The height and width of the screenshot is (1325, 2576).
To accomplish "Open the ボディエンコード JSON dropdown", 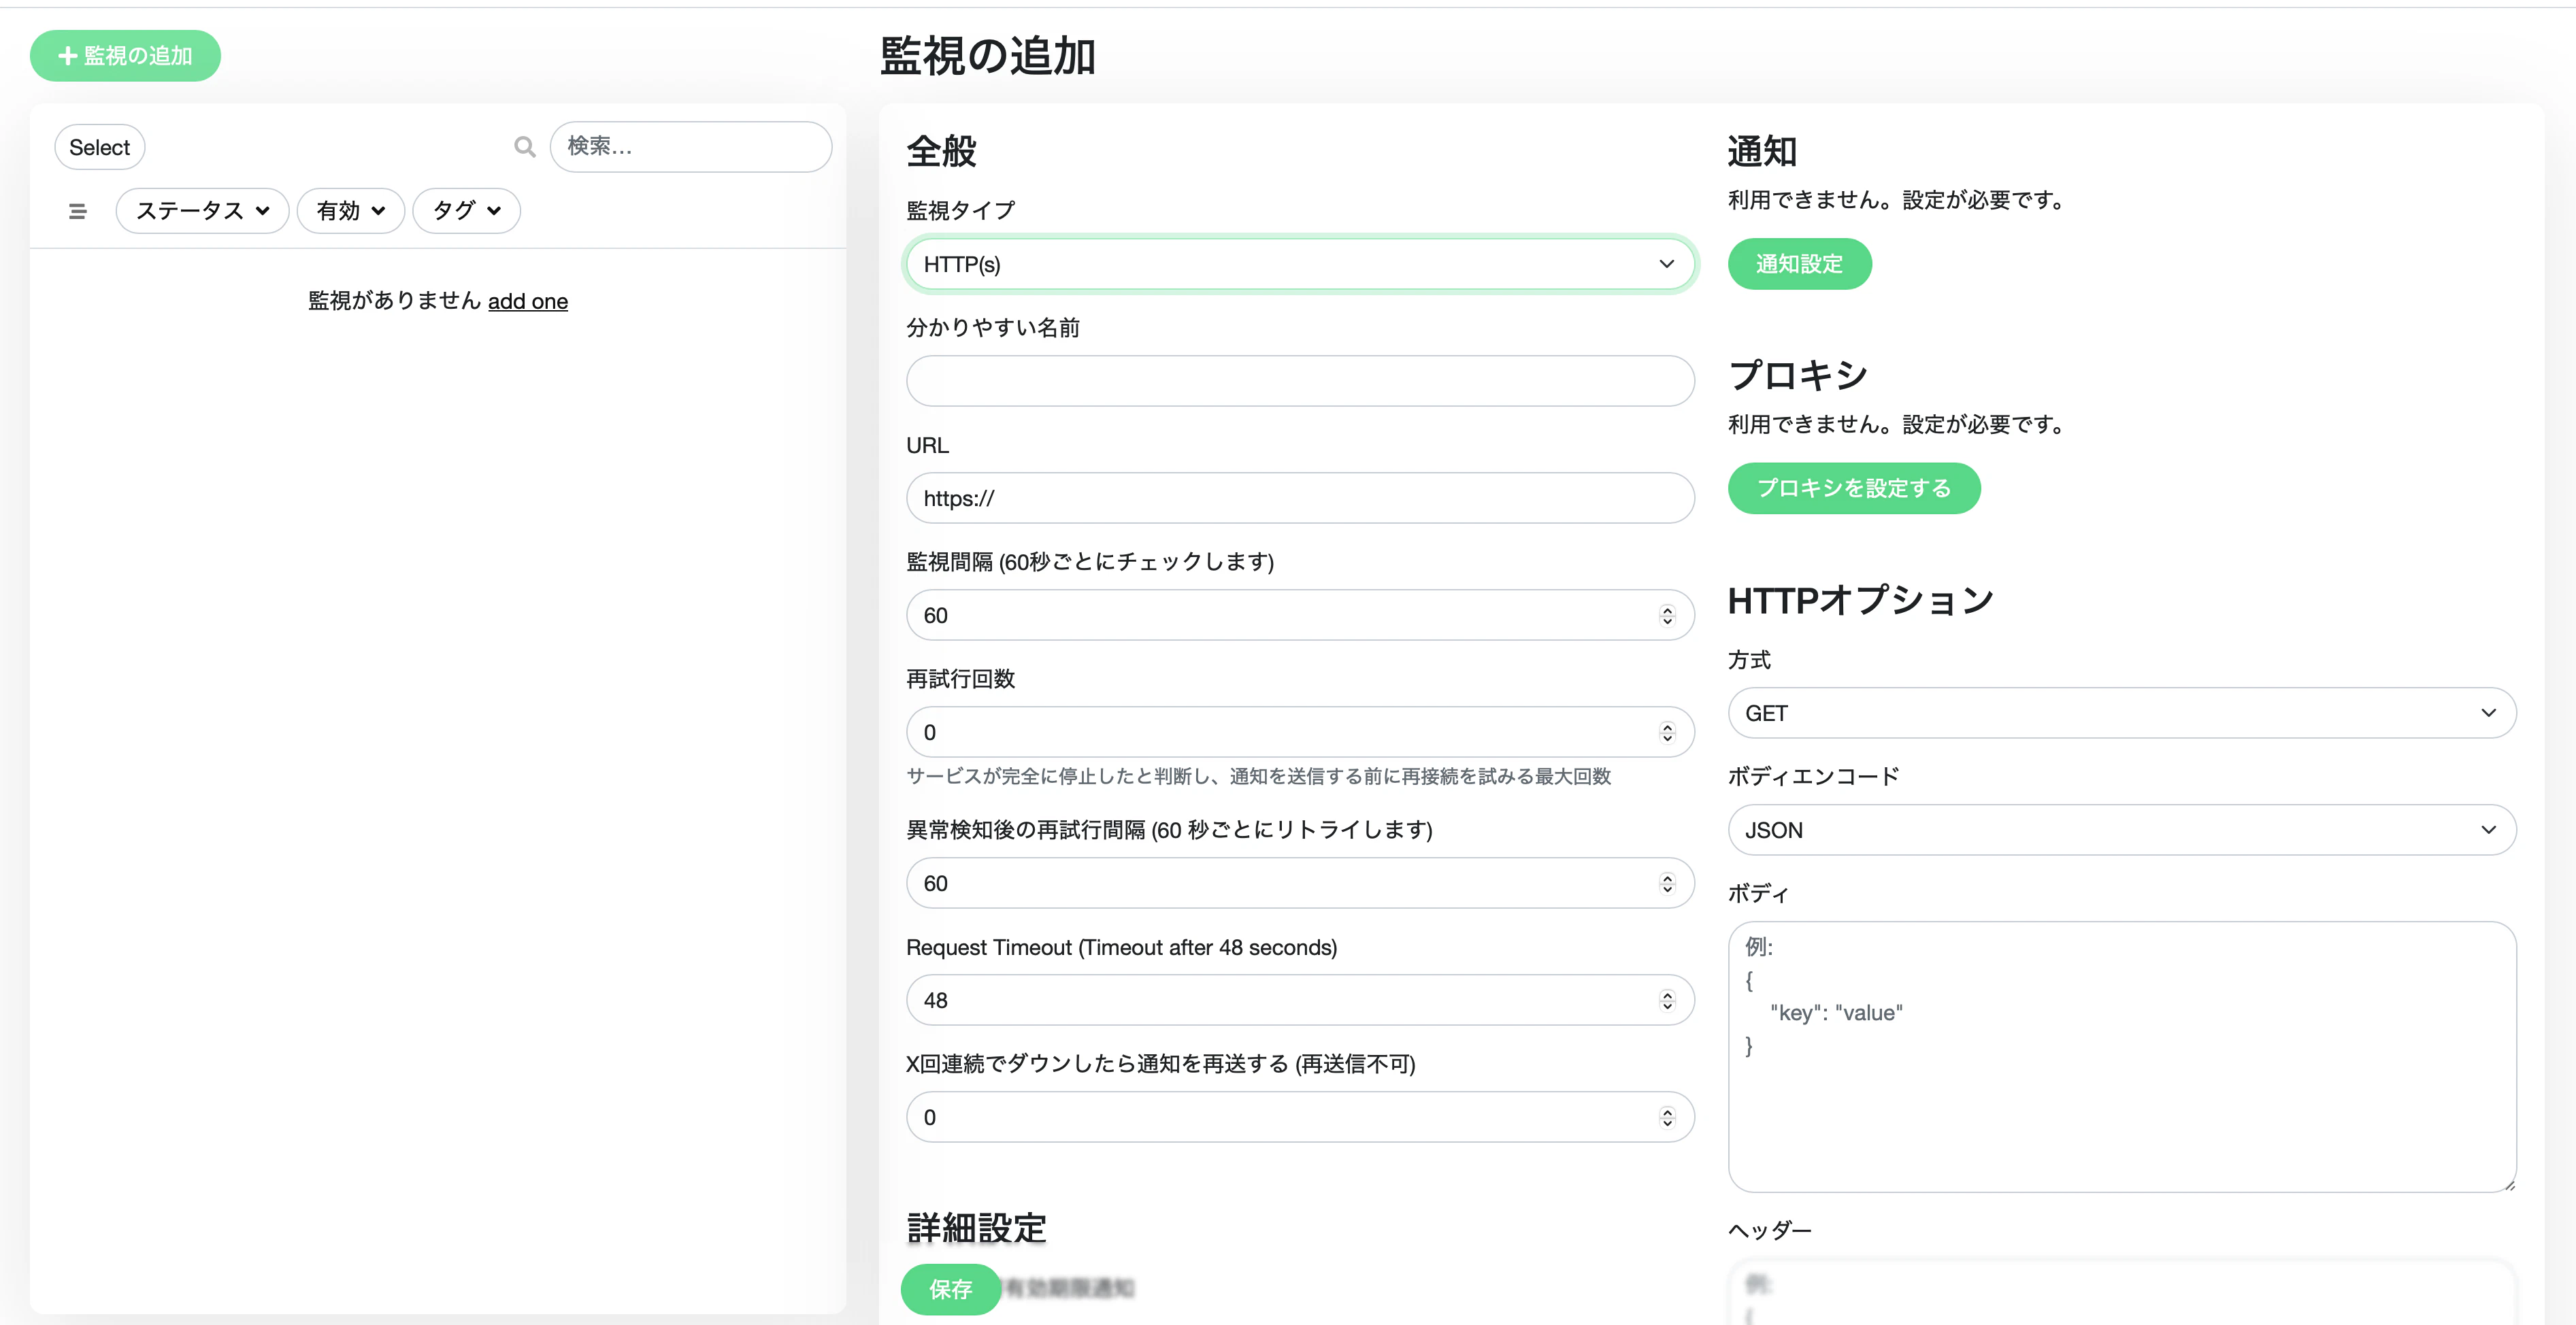I will tap(2122, 830).
